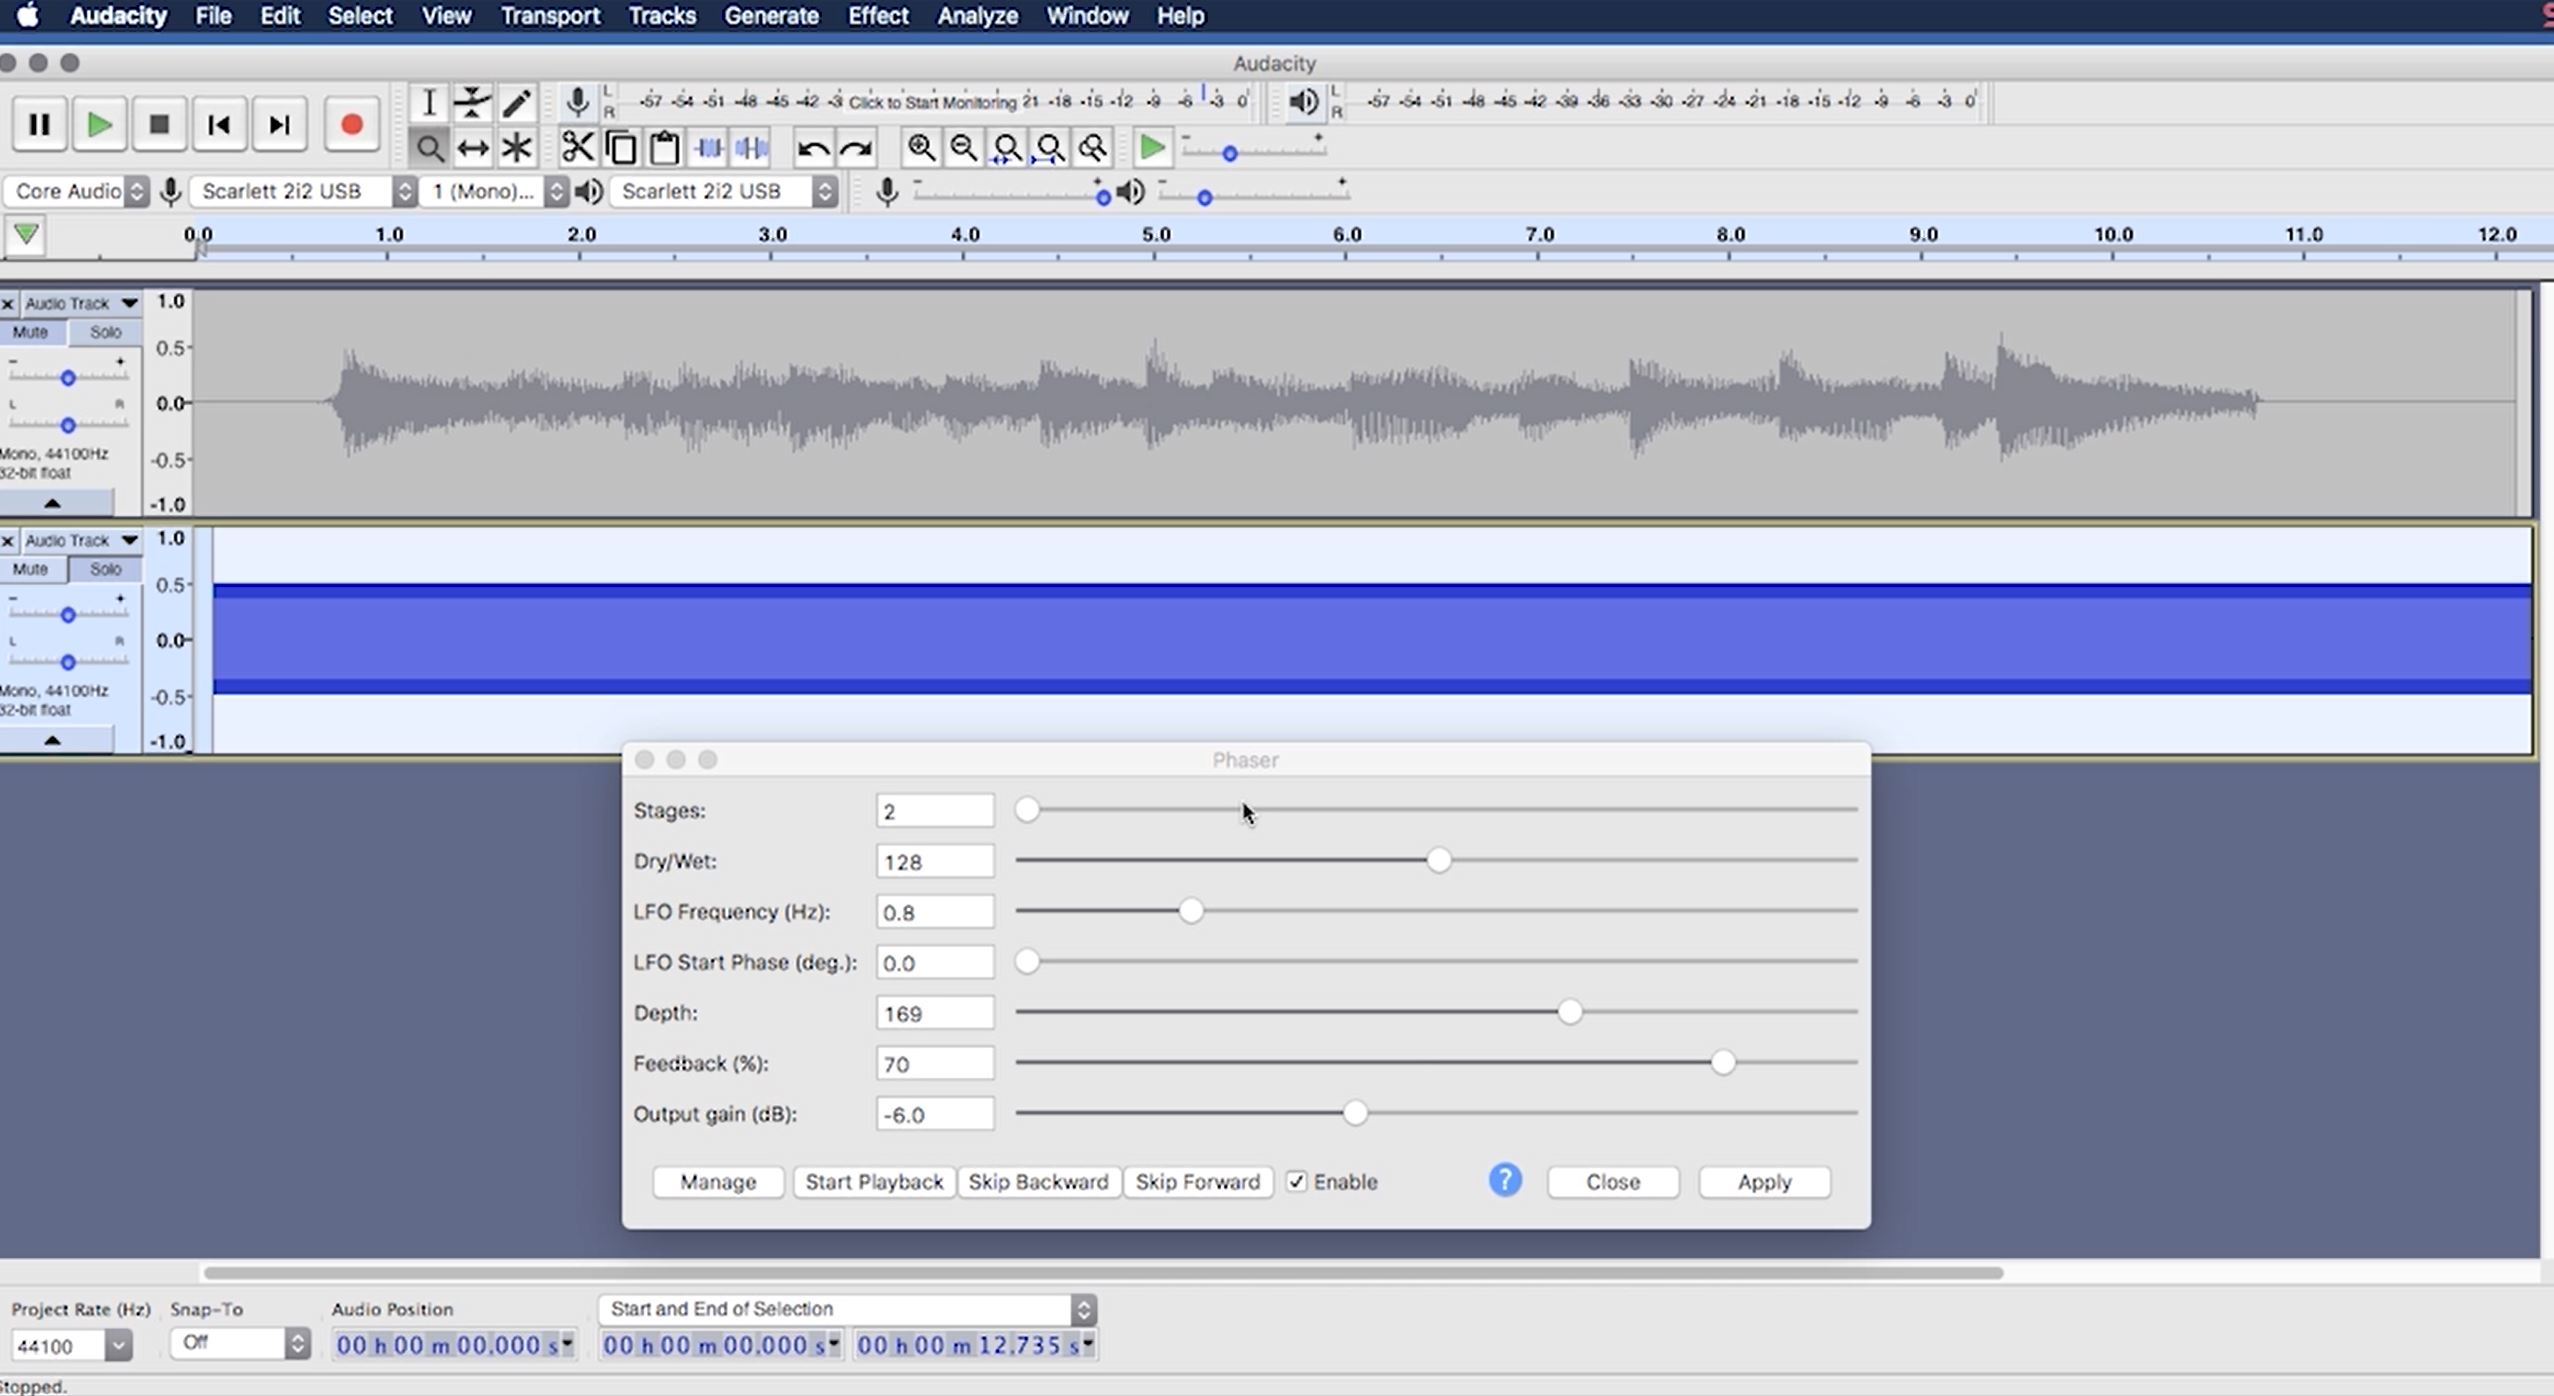Zoom in on the timeline
The height and width of the screenshot is (1396, 2554).
coord(920,146)
